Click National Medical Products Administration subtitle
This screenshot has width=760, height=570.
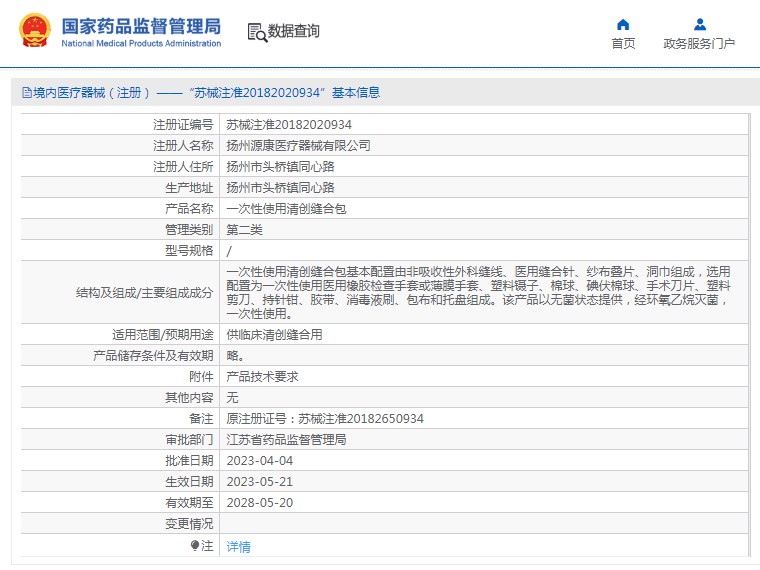[x=141, y=43]
